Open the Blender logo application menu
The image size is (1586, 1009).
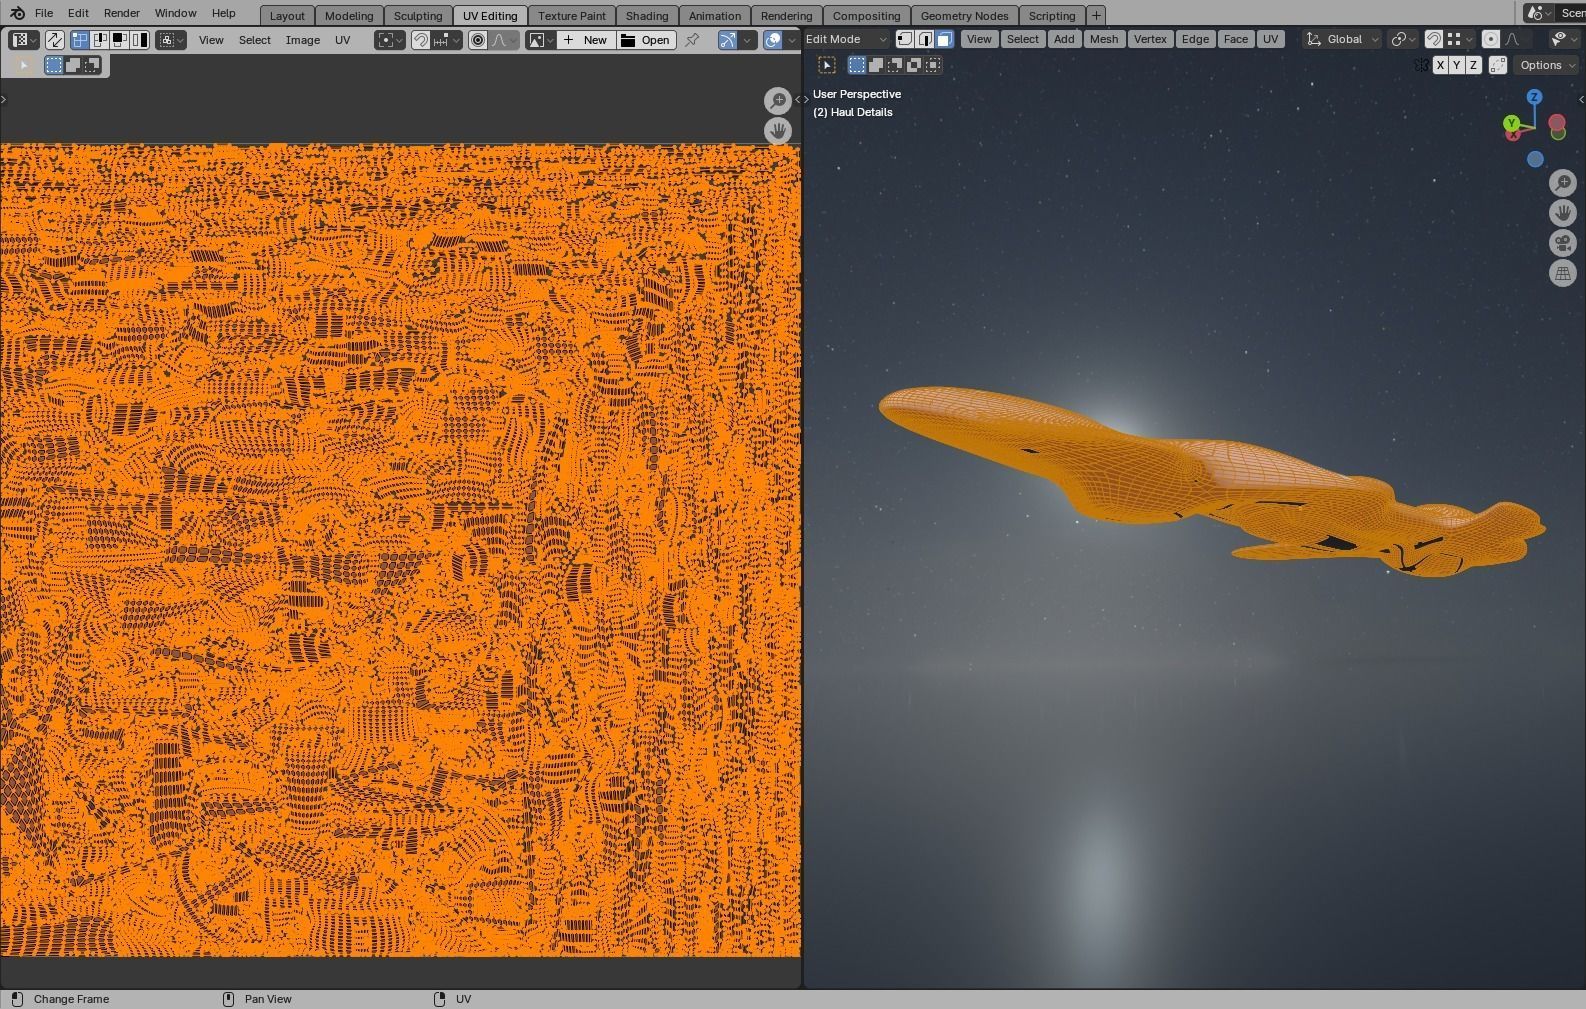[x=16, y=13]
